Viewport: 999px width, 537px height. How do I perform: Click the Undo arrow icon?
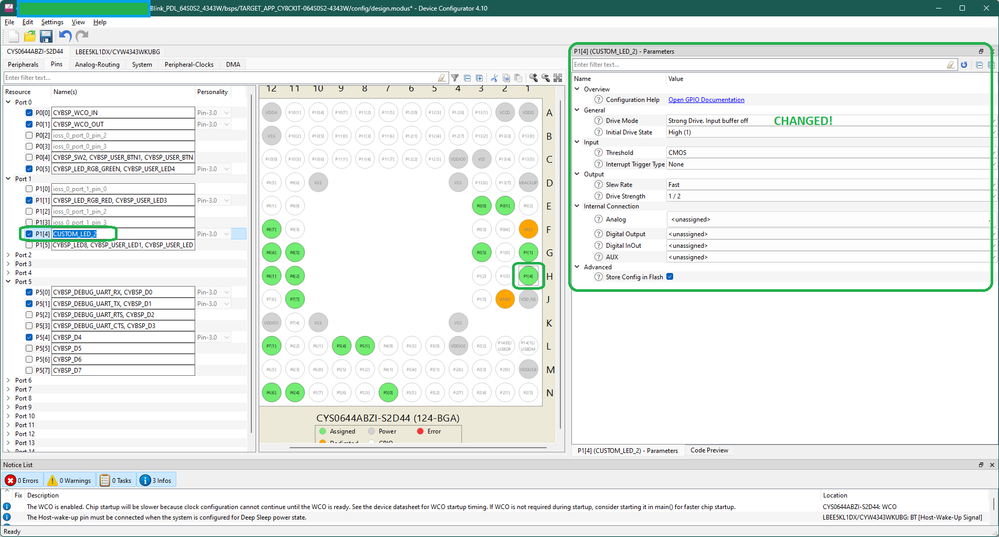click(65, 36)
